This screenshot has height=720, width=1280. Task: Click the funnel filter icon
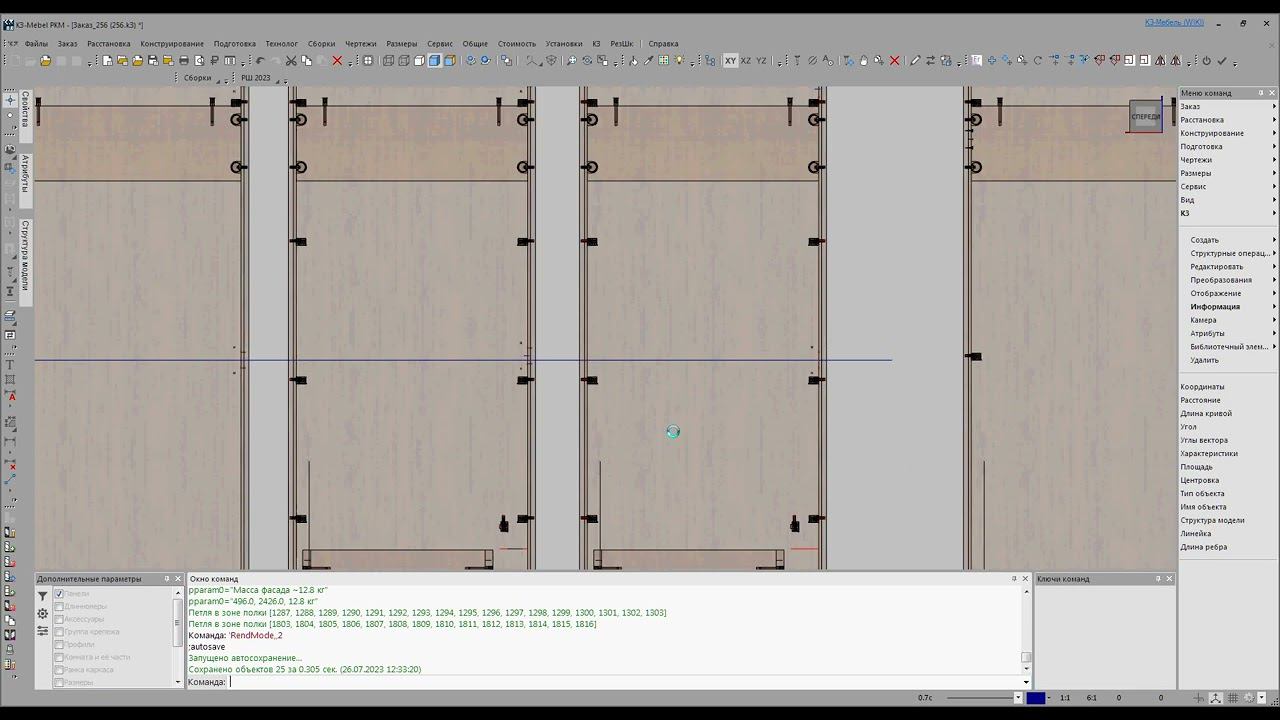coord(43,596)
